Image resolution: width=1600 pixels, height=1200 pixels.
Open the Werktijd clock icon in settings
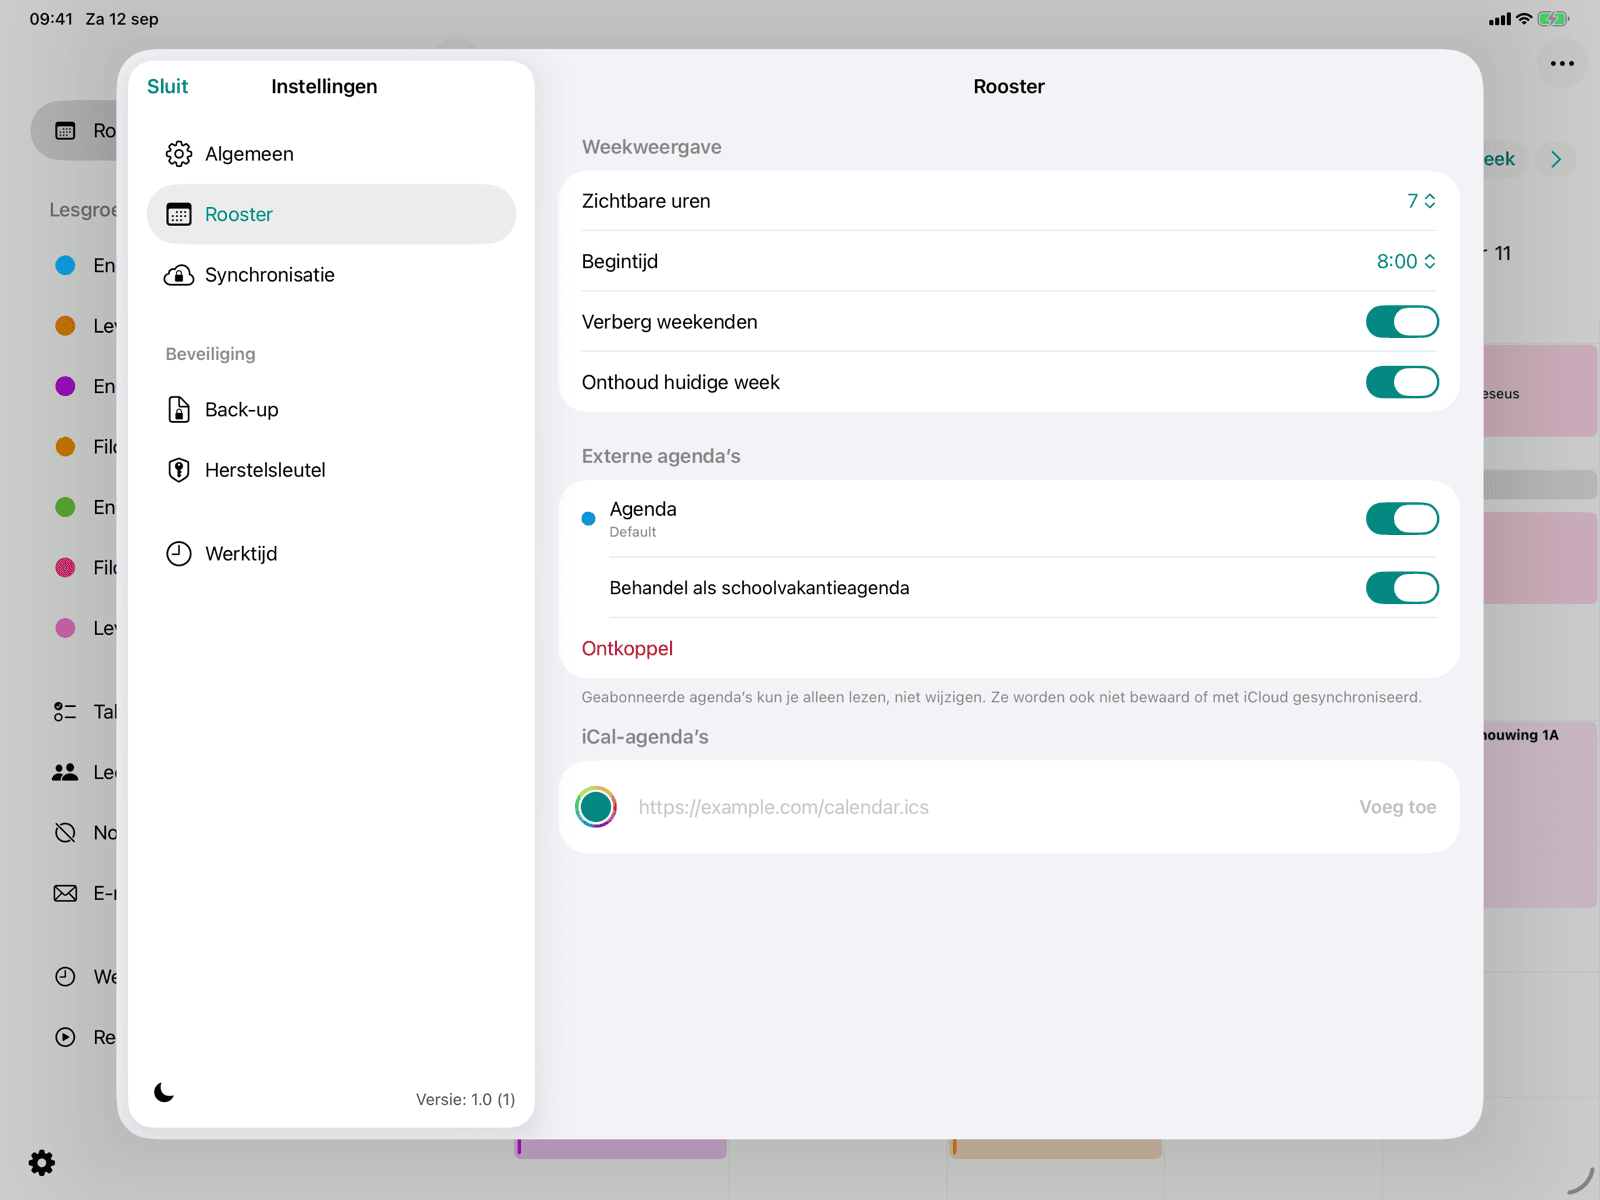(x=179, y=554)
